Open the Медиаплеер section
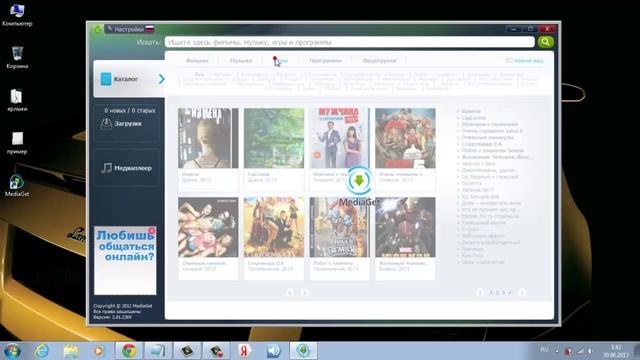 [127, 168]
